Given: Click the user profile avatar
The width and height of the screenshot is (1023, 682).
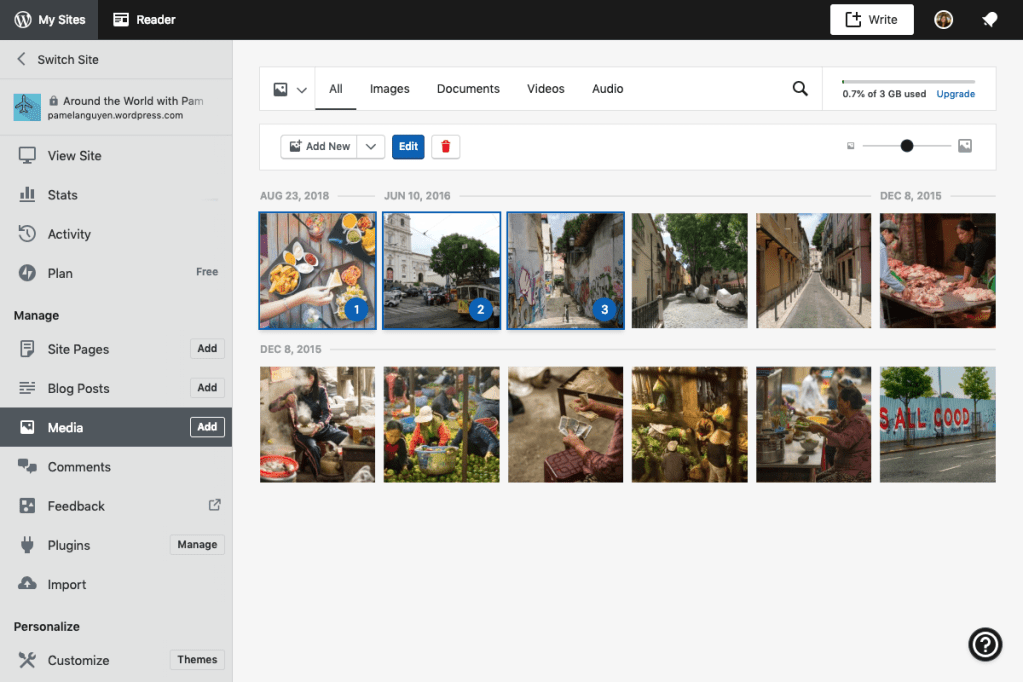Looking at the screenshot, I should coord(943,20).
